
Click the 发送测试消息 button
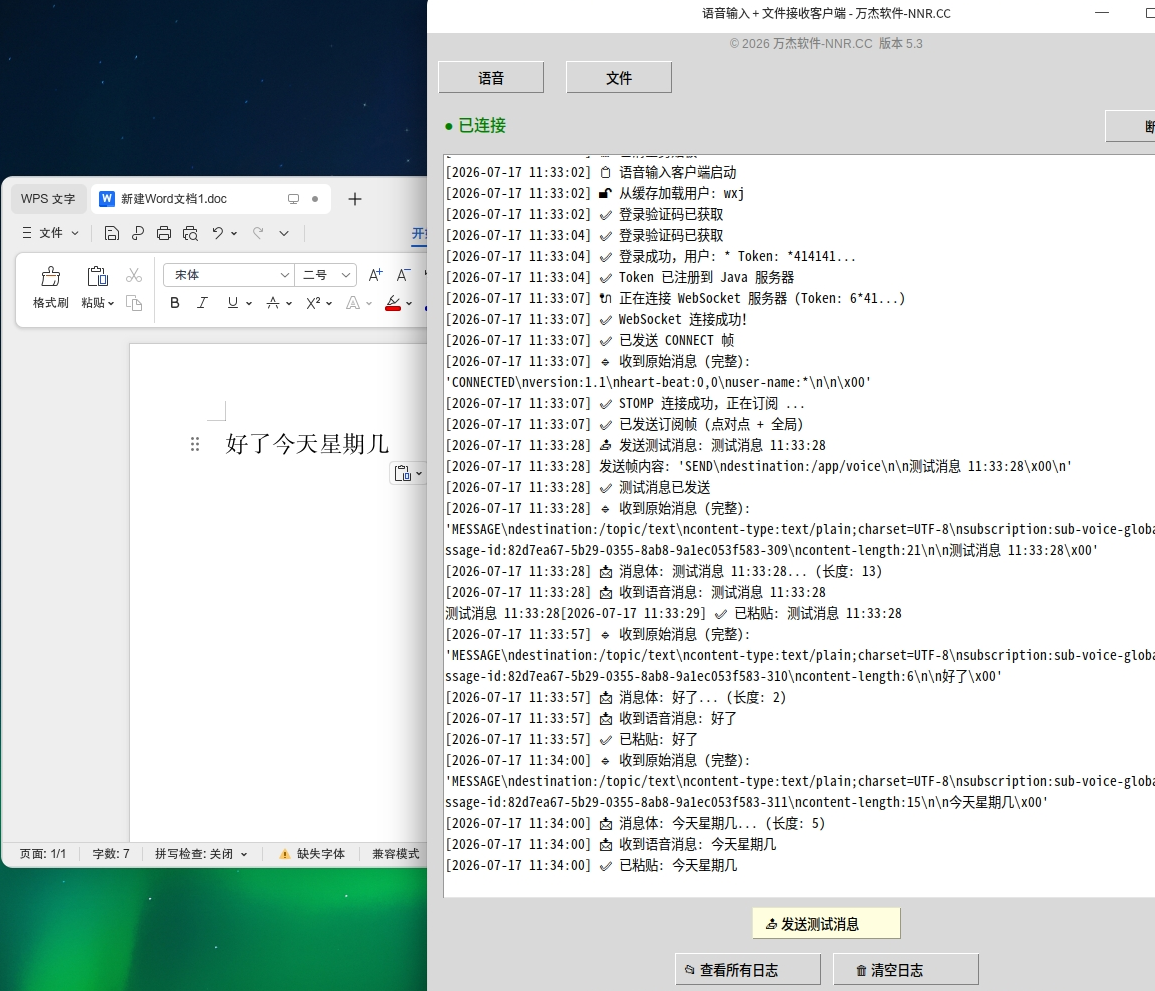pos(826,924)
